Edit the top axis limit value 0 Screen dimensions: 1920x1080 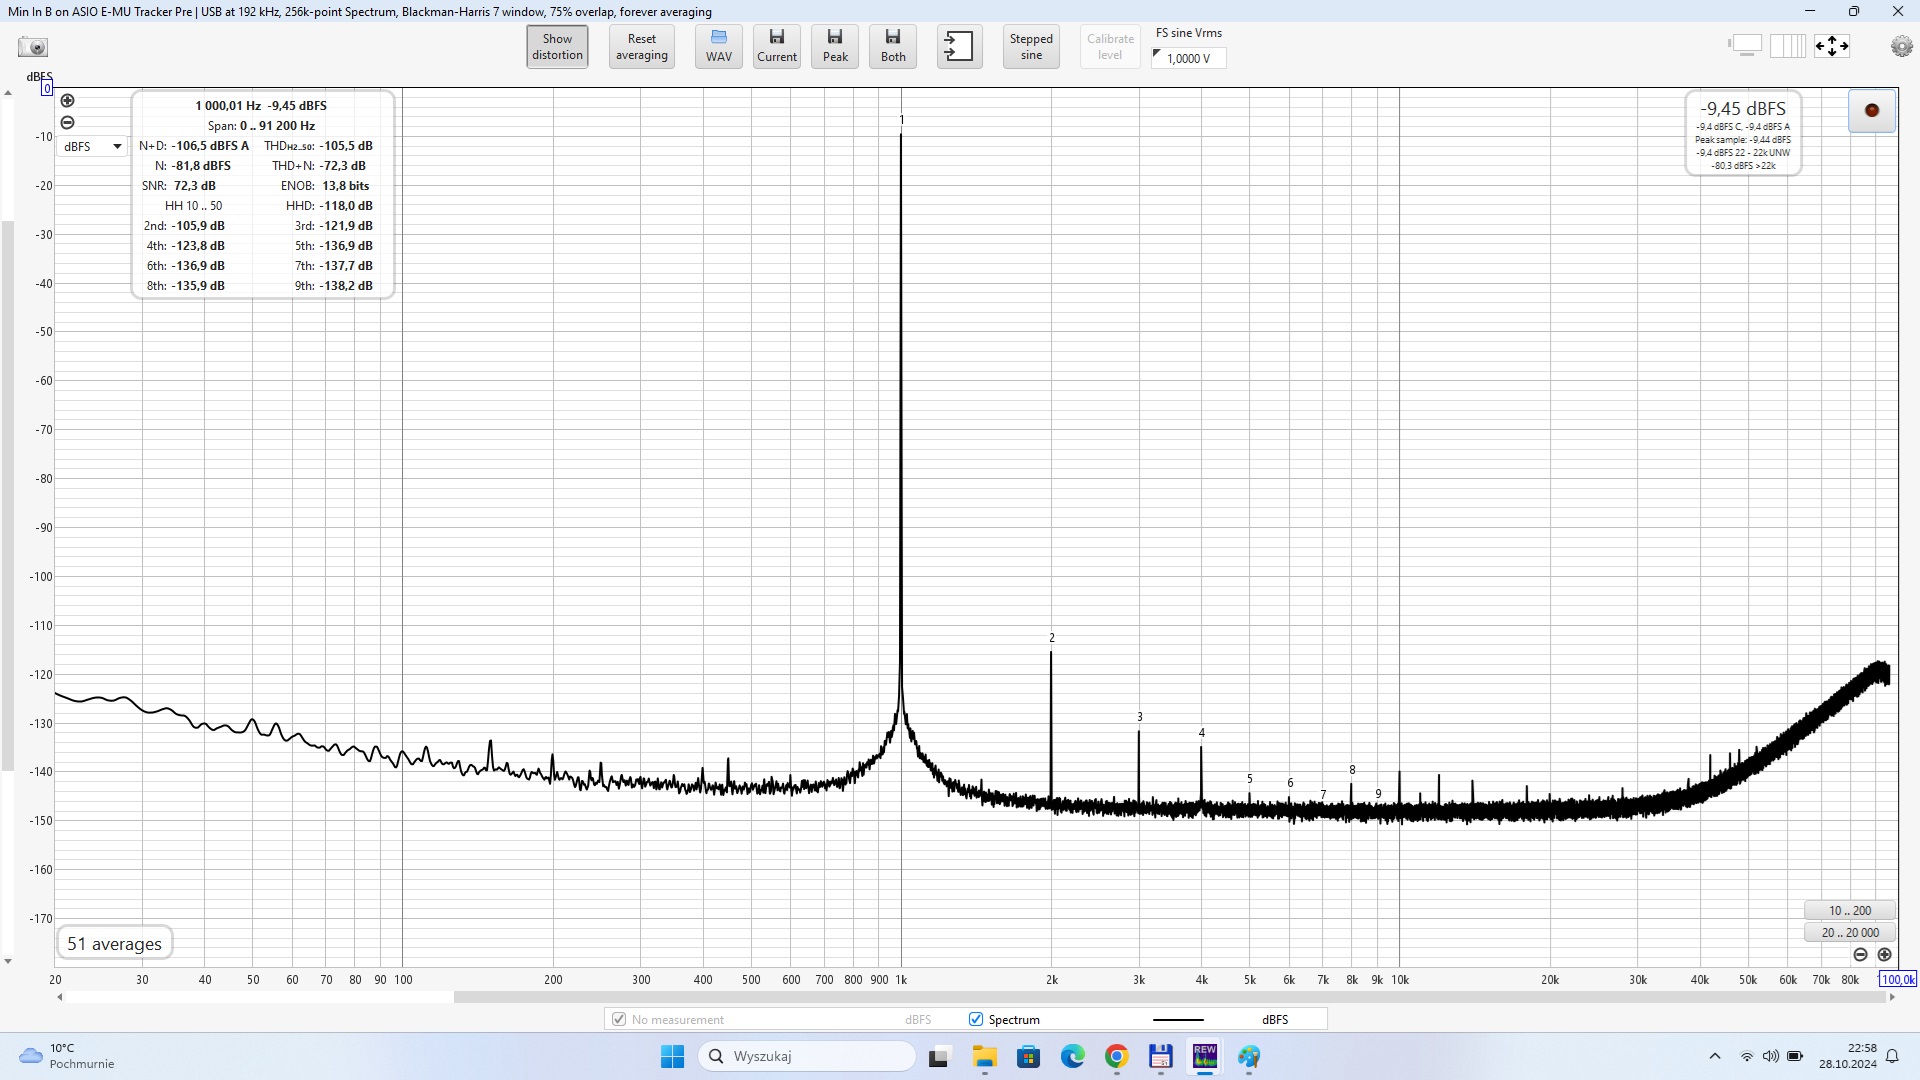point(47,89)
